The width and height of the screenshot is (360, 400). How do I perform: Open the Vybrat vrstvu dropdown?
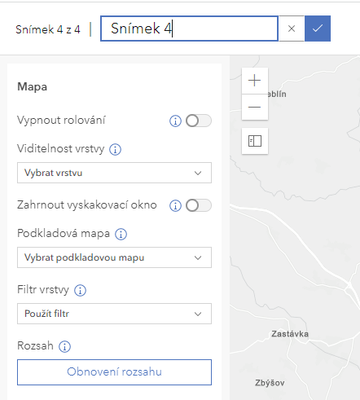click(x=114, y=173)
